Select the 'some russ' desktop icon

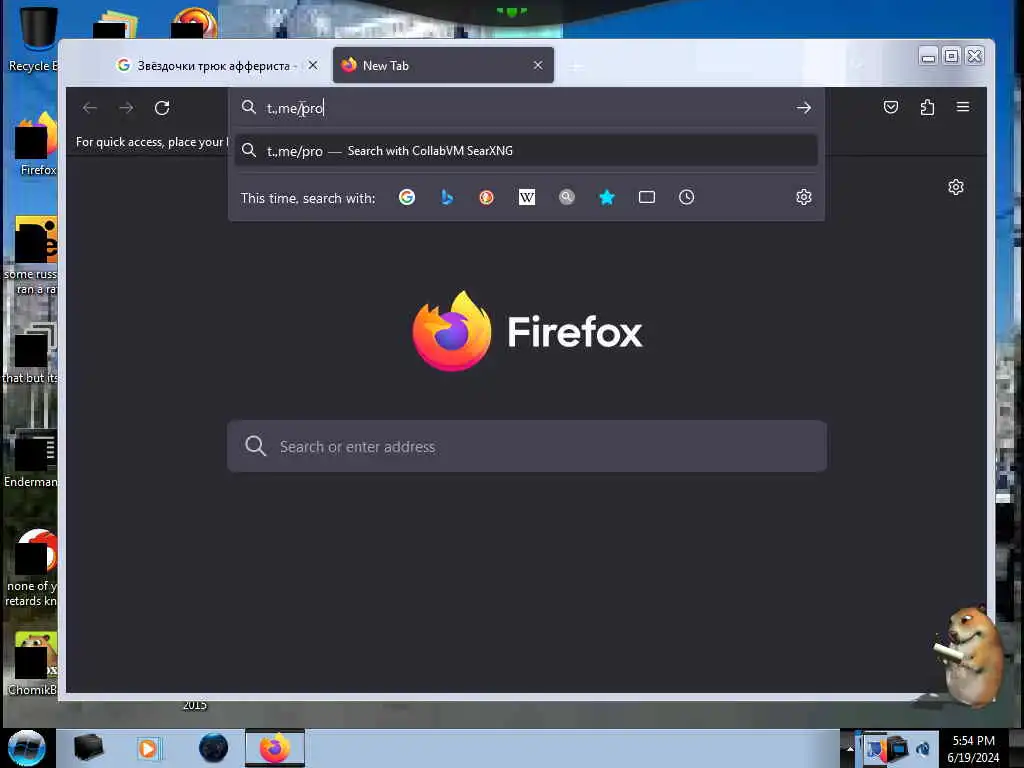pos(31,256)
